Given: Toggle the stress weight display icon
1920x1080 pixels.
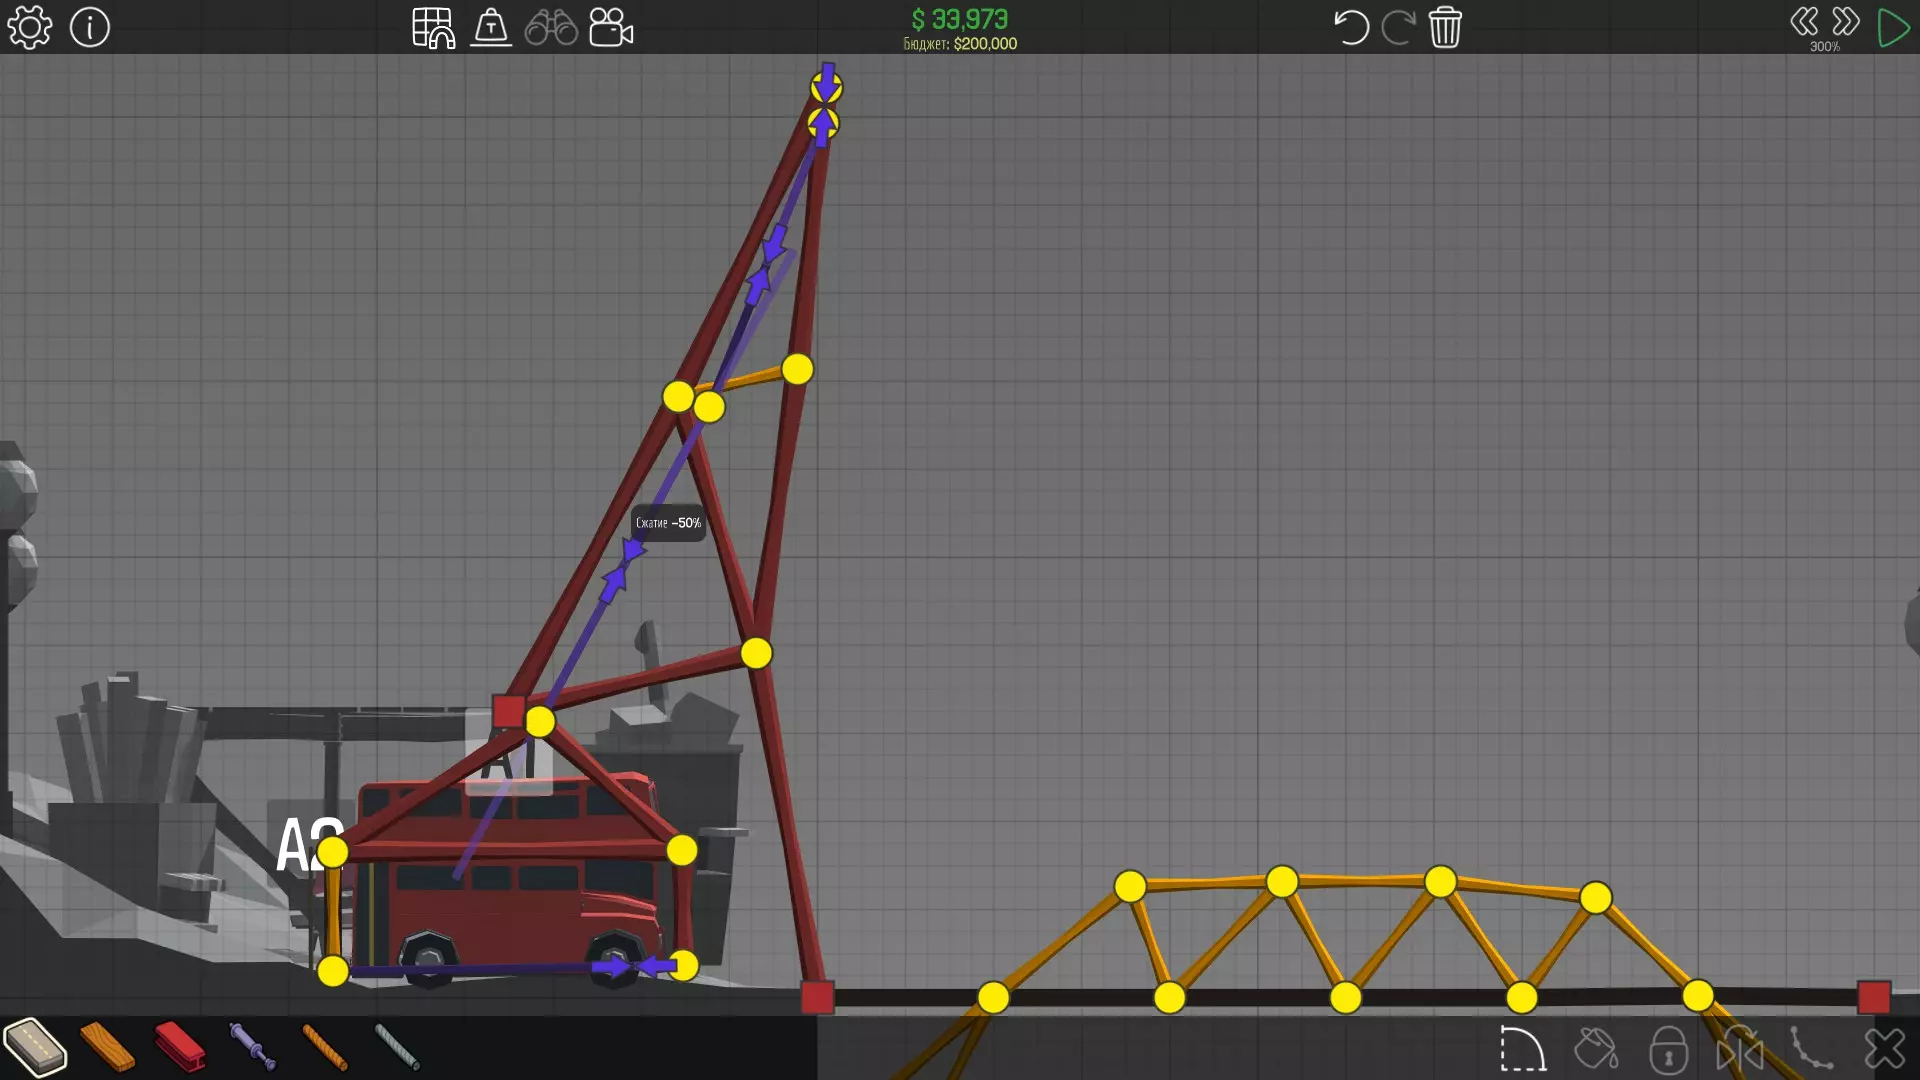Looking at the screenshot, I should (491, 27).
